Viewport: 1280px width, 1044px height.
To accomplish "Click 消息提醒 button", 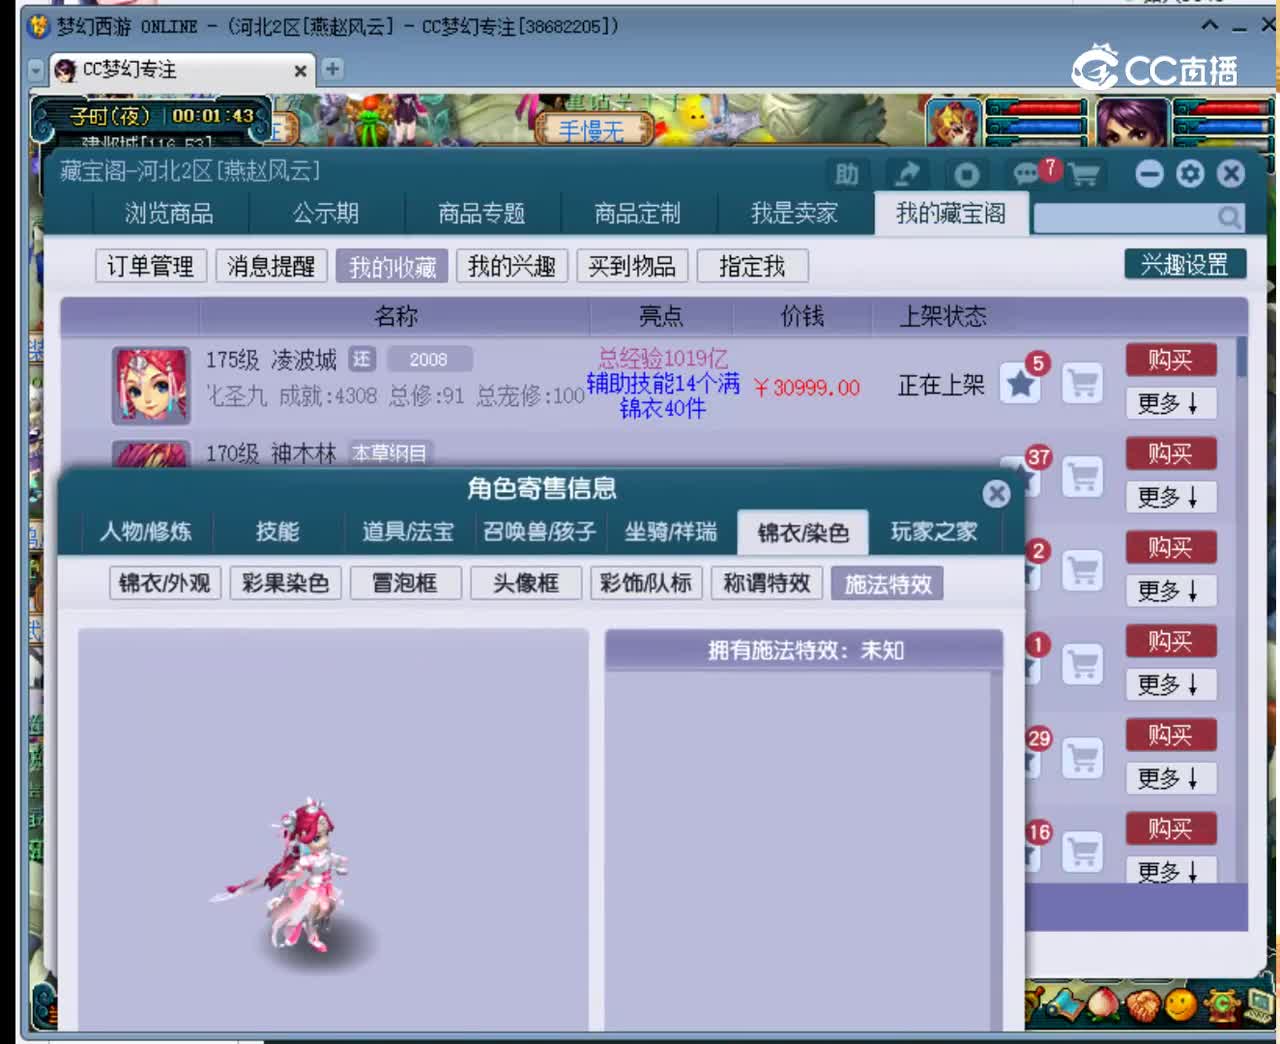I will [271, 266].
